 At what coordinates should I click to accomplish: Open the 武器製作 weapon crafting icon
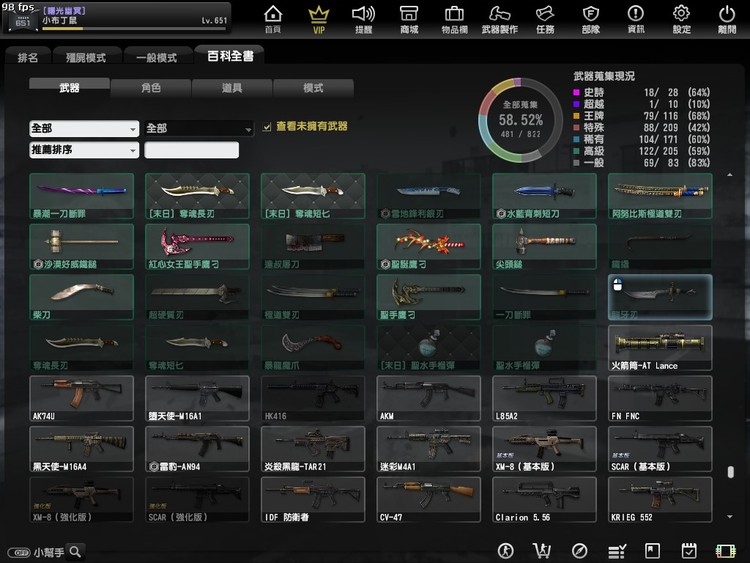[x=499, y=19]
